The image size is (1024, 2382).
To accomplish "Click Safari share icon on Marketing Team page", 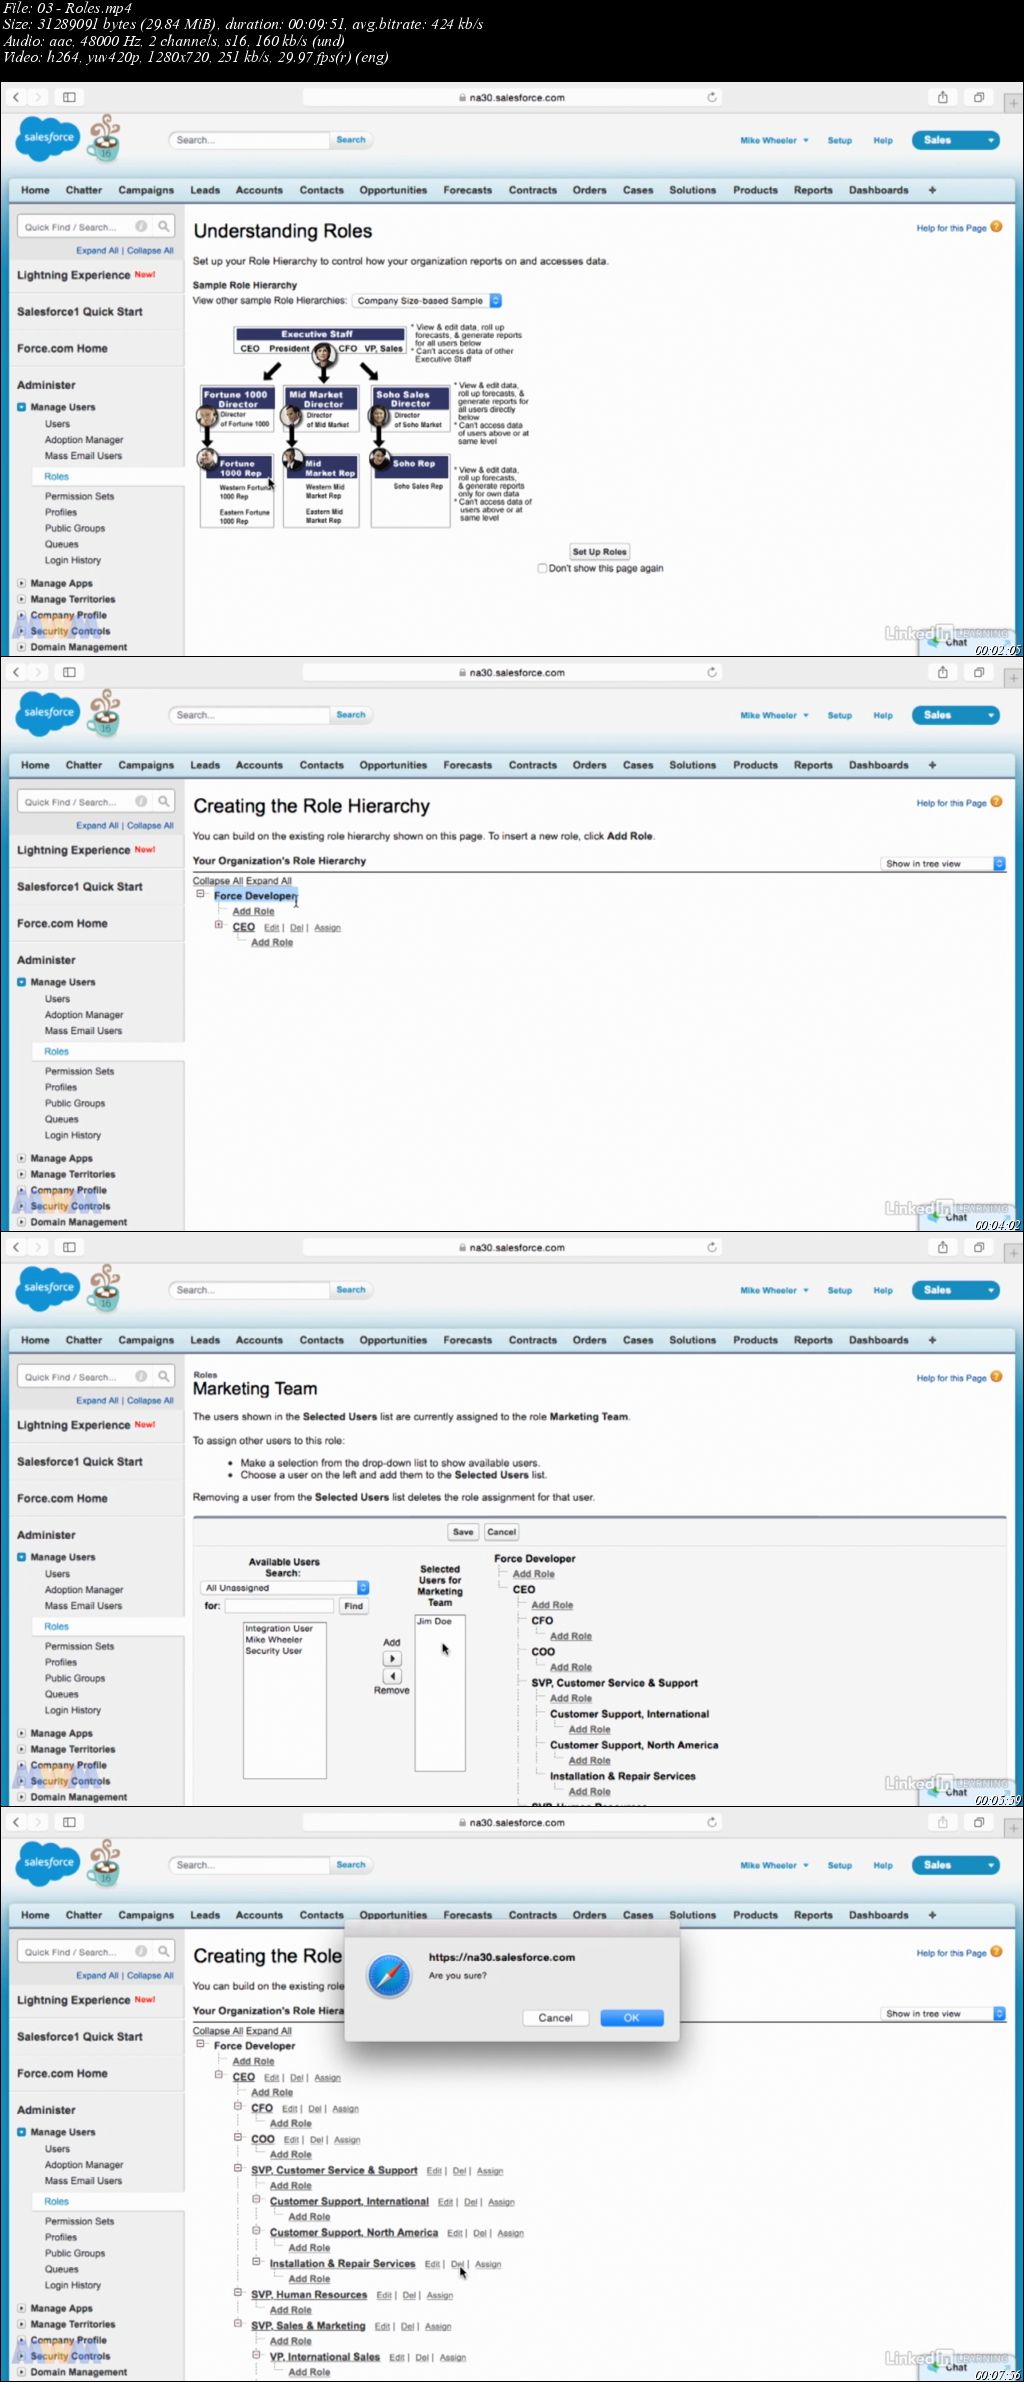I will tap(942, 1247).
